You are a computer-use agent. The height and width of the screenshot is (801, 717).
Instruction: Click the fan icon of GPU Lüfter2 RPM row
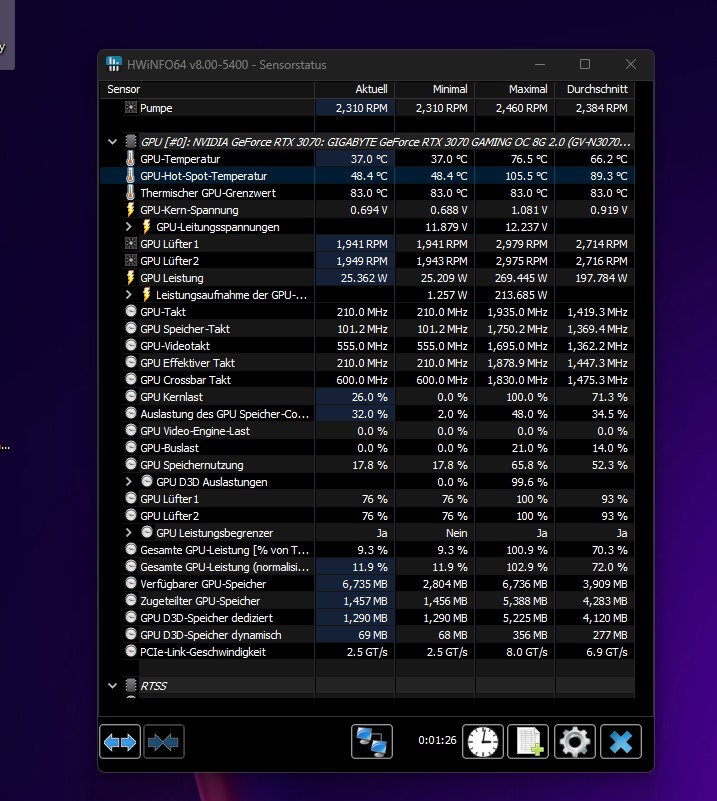(x=131, y=261)
